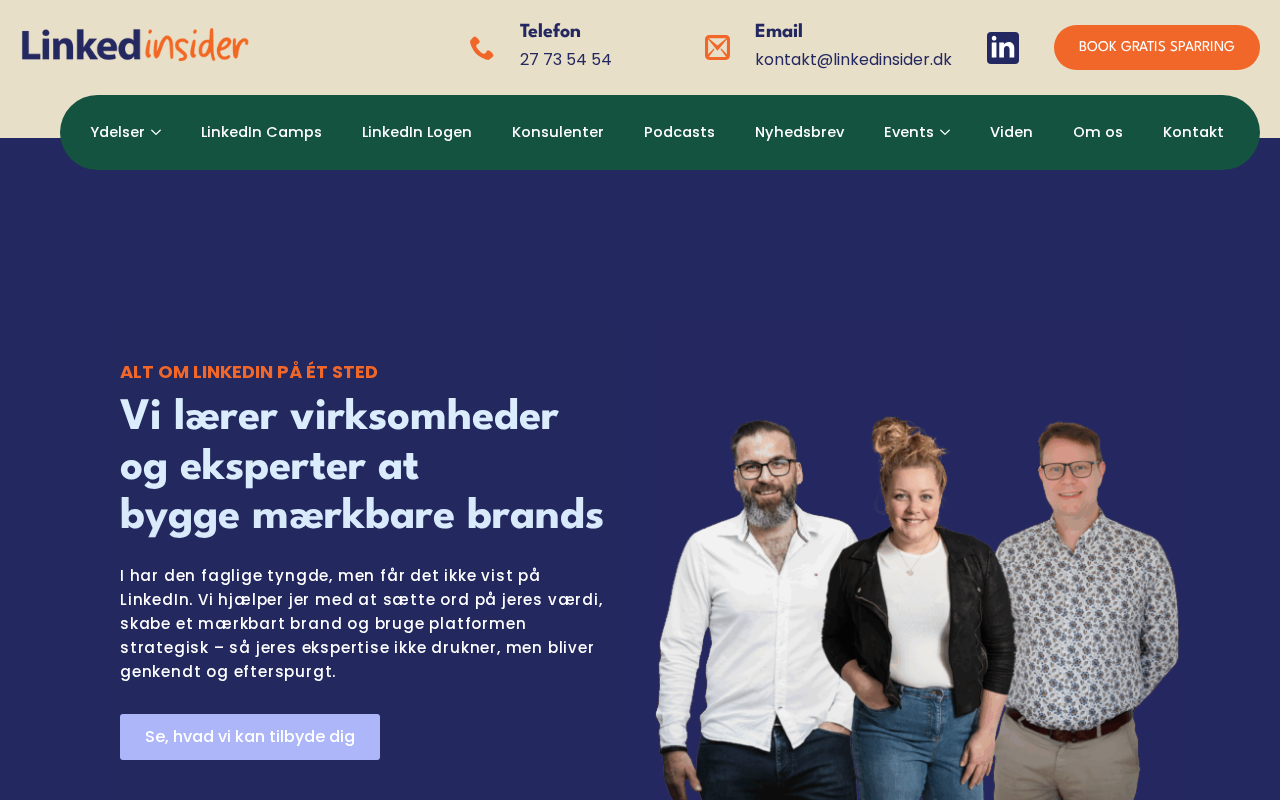Click the orange email envelope icon
The height and width of the screenshot is (800, 1280).
click(717, 47)
